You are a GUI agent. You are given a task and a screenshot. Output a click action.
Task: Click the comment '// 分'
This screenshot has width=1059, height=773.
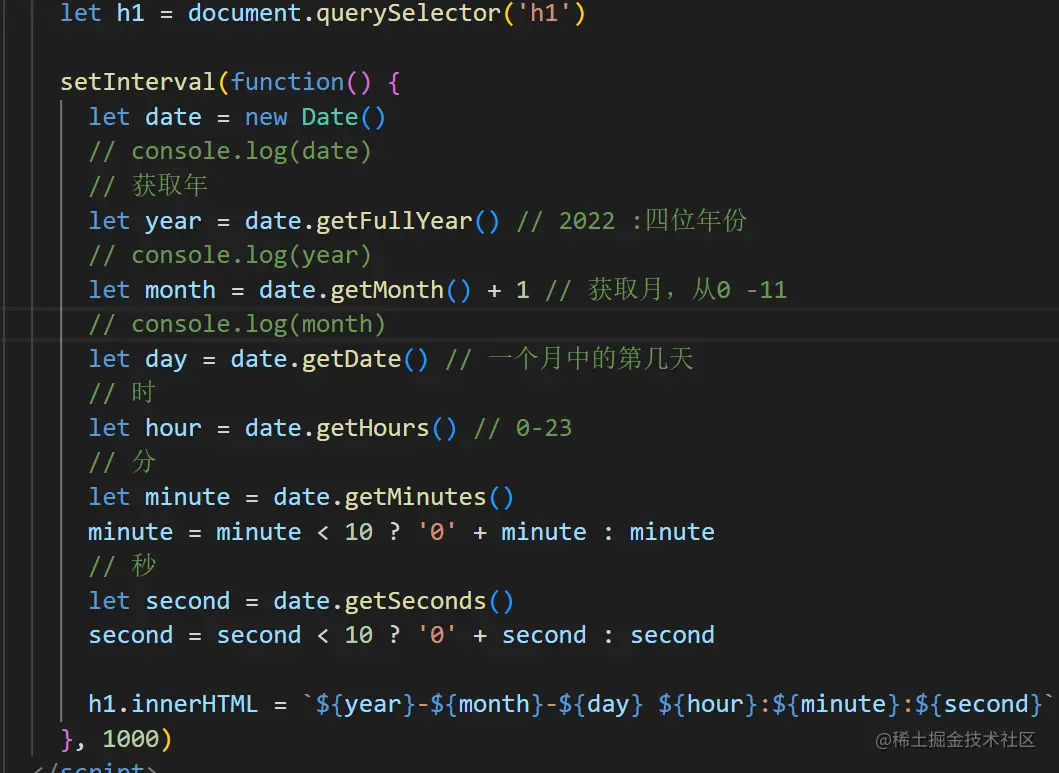tap(122, 462)
